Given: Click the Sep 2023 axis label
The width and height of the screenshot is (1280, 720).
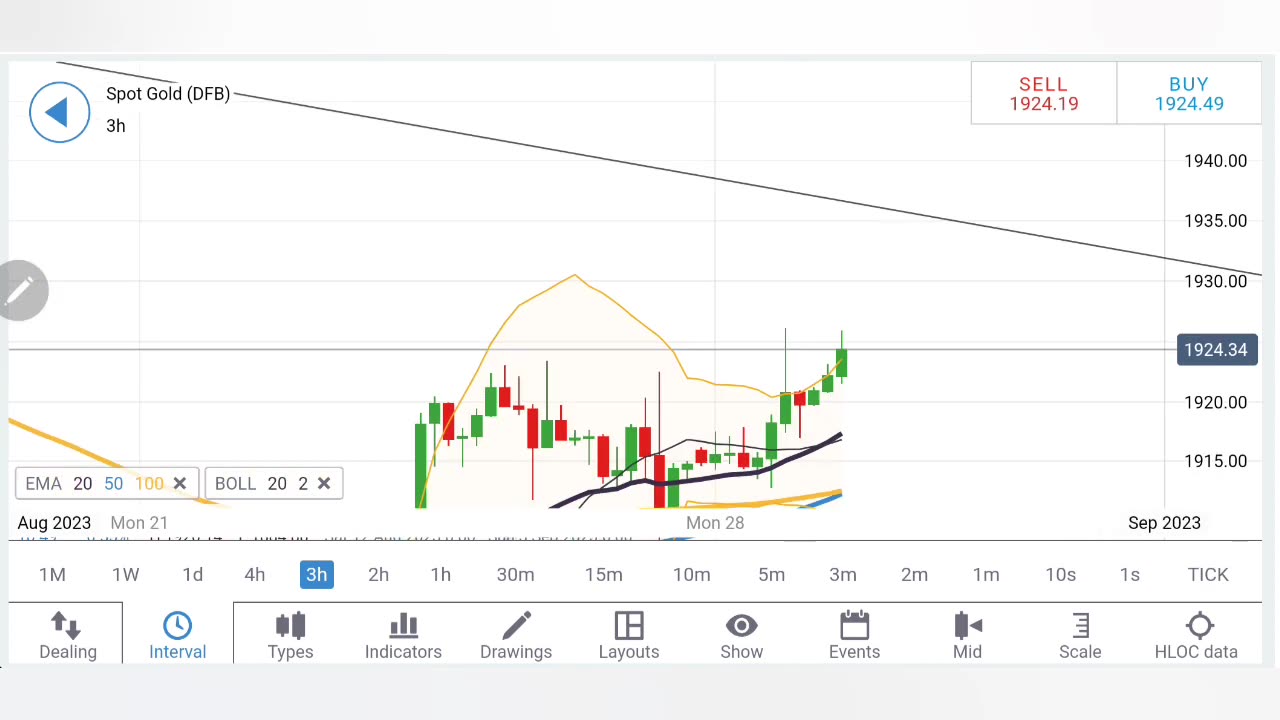Looking at the screenshot, I should click(x=1164, y=523).
